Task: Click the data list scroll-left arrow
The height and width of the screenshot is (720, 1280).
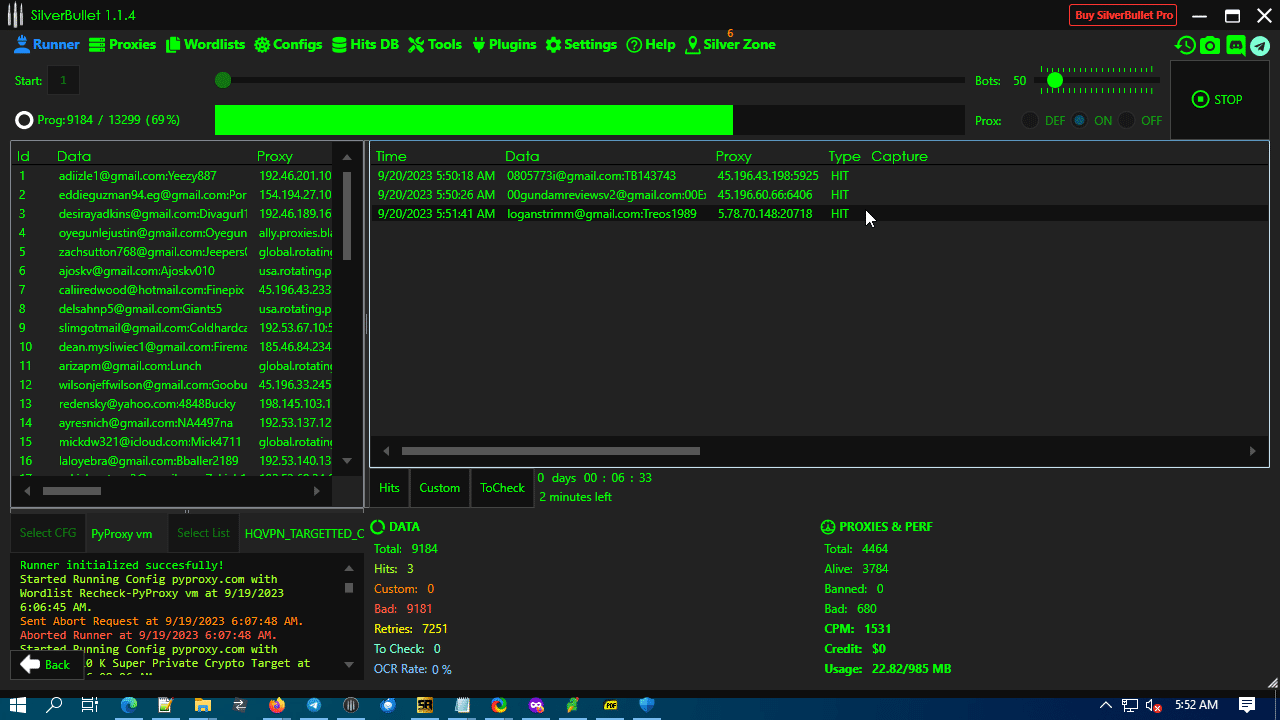Action: (x=27, y=491)
